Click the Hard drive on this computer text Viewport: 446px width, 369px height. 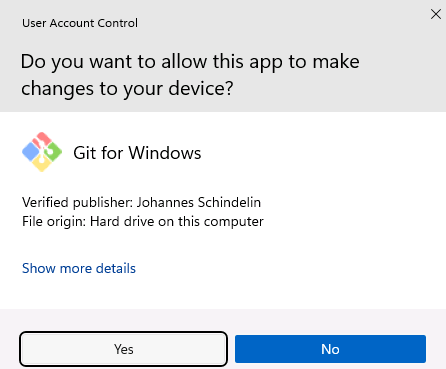coord(177,221)
